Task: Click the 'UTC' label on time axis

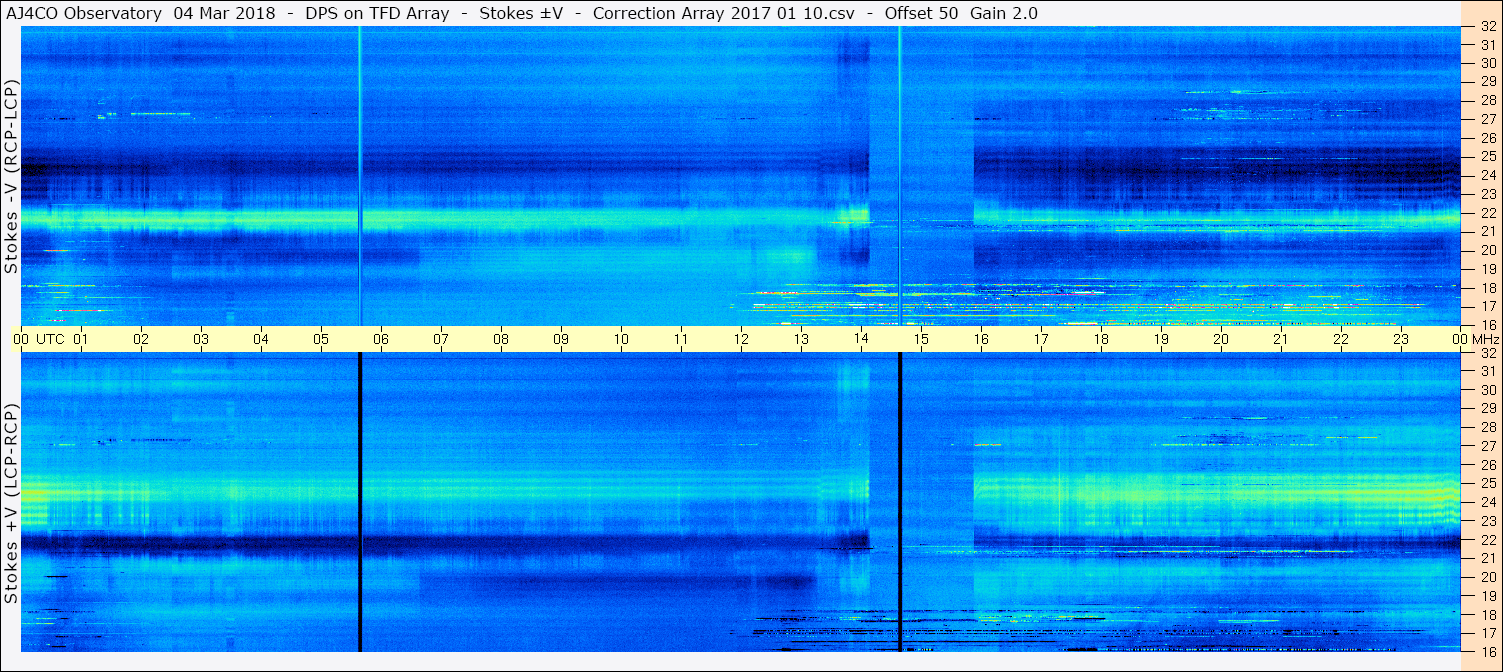Action: click(50, 339)
